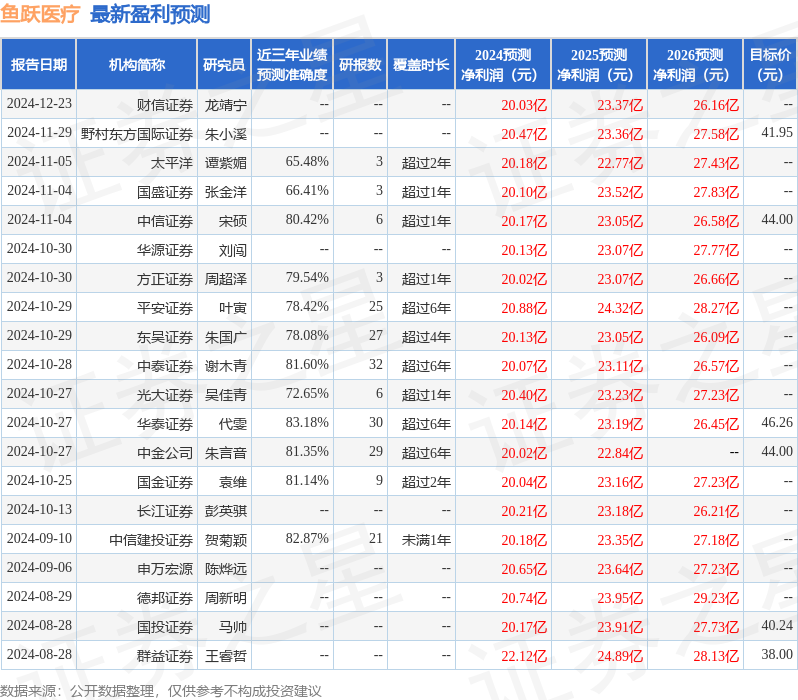Click accuracy value 79.54%
This screenshot has height=700, width=798.
(307, 278)
